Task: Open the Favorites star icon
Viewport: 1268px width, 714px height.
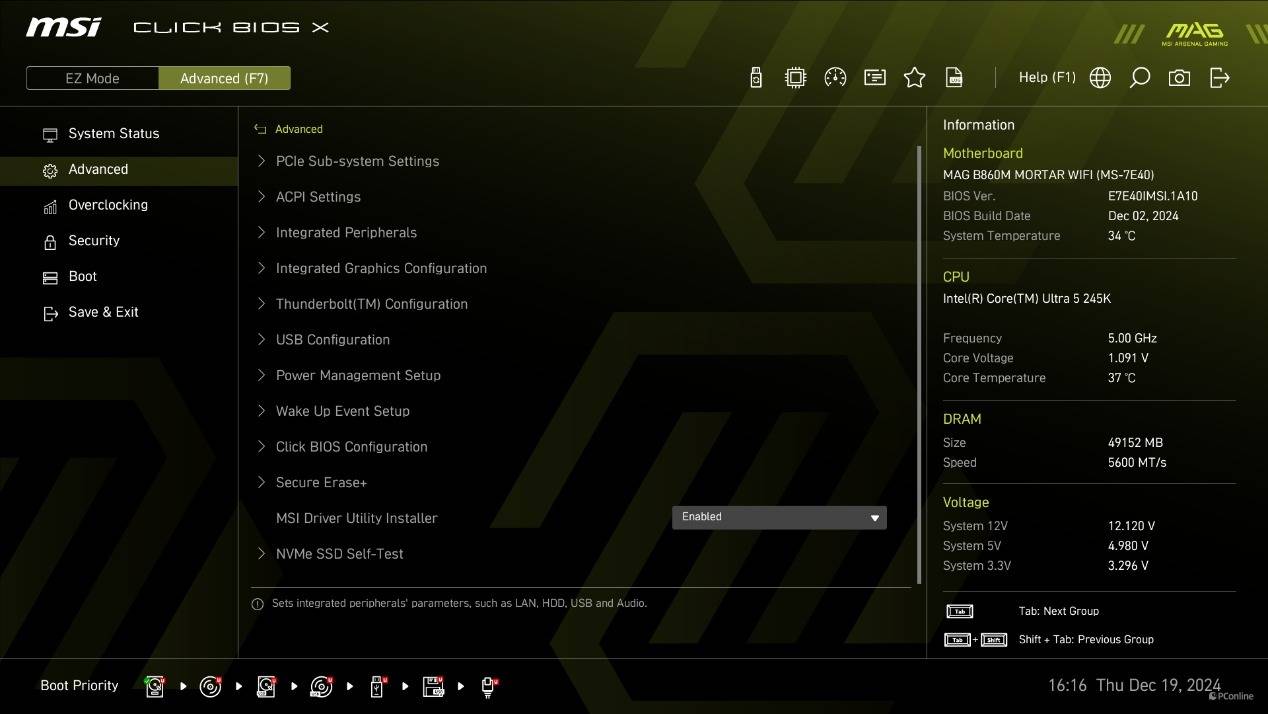Action: [x=914, y=78]
